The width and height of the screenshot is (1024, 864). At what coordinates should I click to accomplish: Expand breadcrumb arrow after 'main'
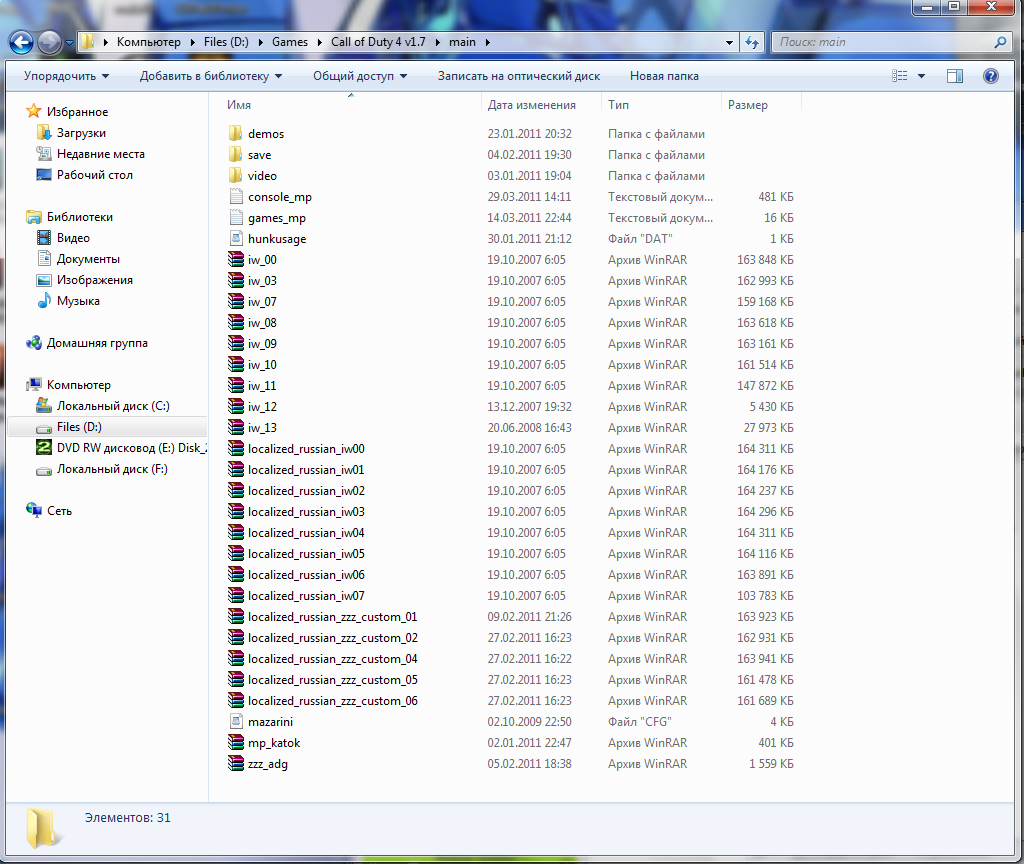487,42
